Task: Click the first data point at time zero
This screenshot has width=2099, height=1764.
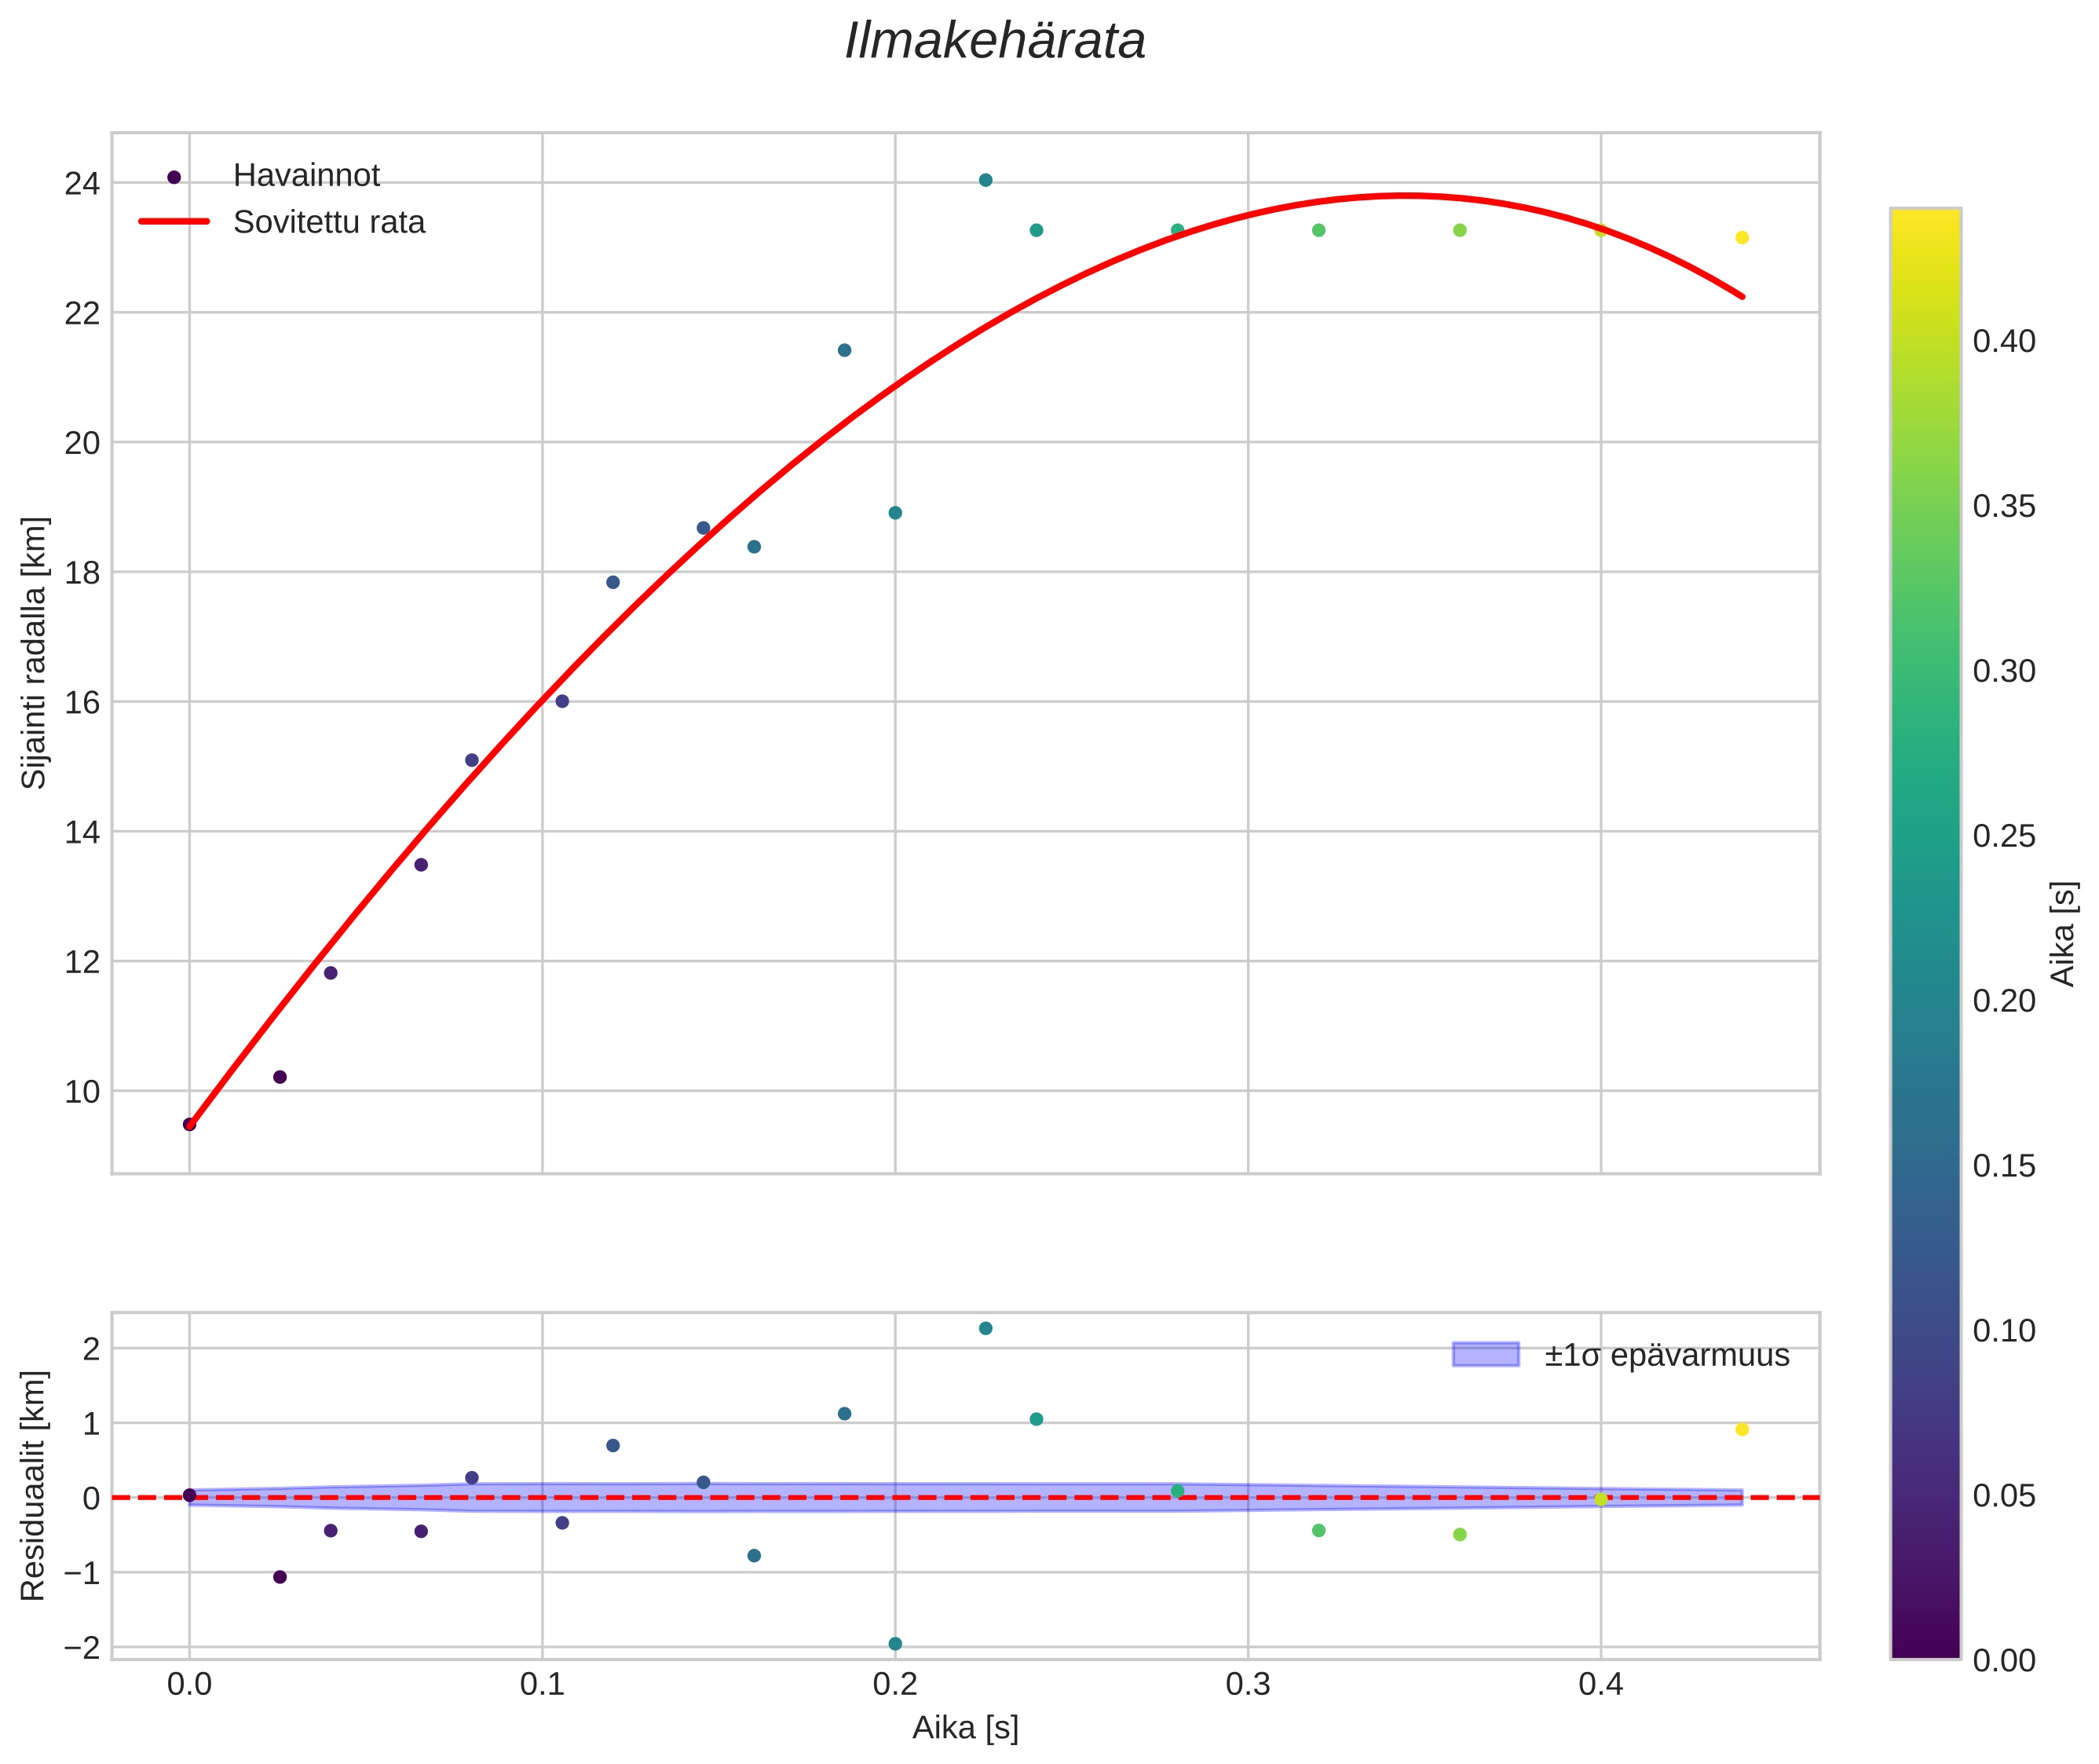Action: tap(190, 1124)
